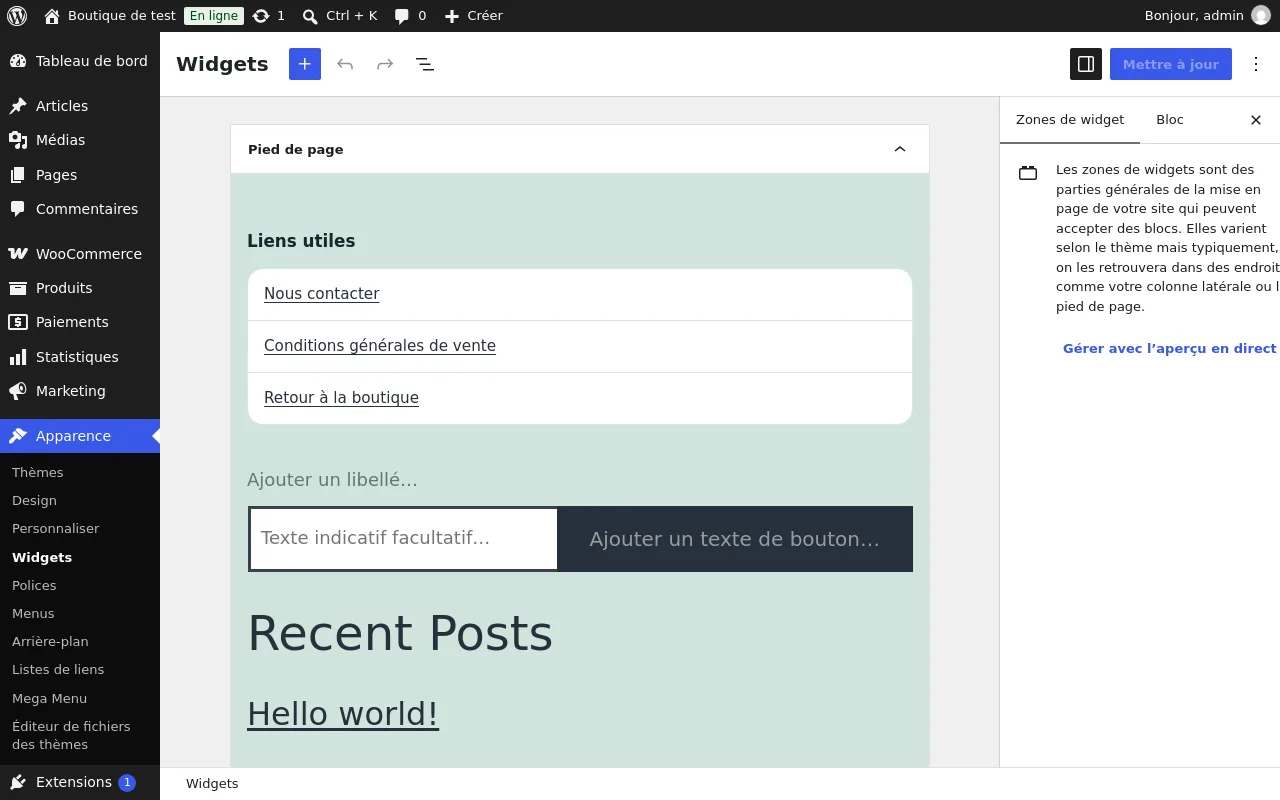Go to the Produits section
The width and height of the screenshot is (1280, 800).
(x=80, y=288)
